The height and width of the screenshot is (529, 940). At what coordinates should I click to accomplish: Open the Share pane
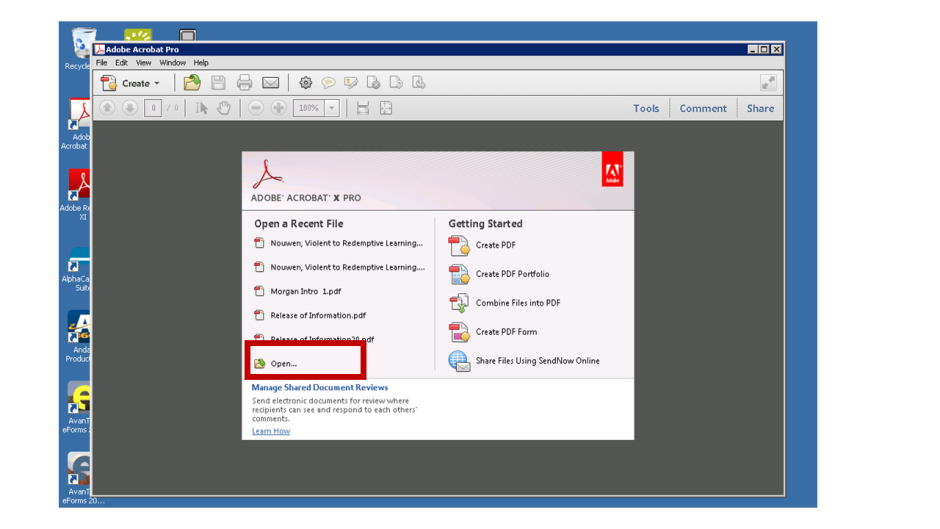[x=760, y=109]
